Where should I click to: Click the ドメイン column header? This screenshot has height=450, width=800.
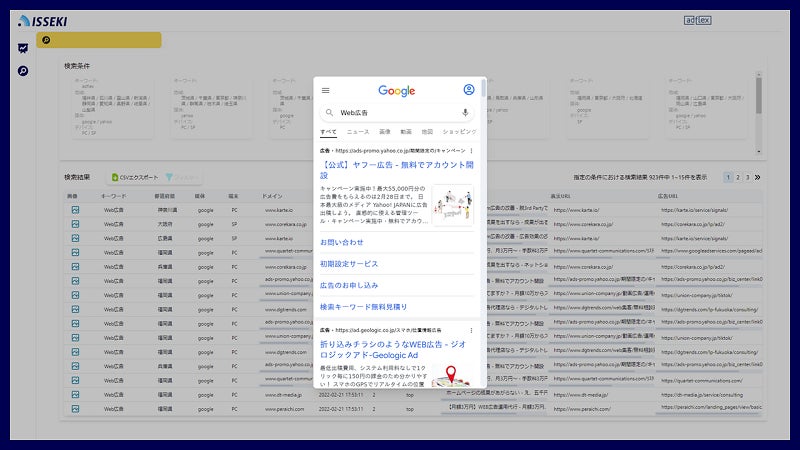272,196
